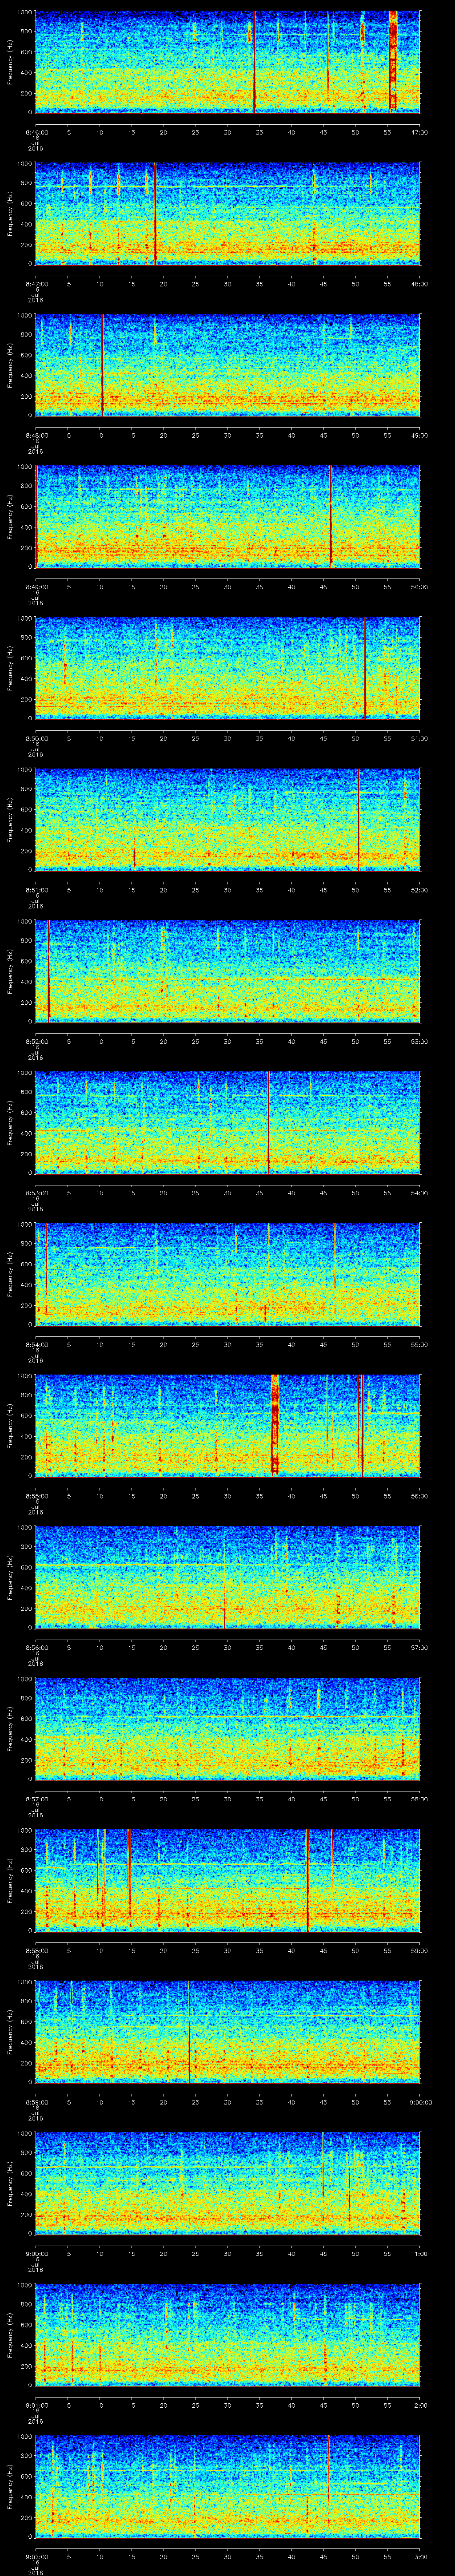Click the '8:47:00' start time label
This screenshot has width=455, height=2576.
(x=36, y=284)
